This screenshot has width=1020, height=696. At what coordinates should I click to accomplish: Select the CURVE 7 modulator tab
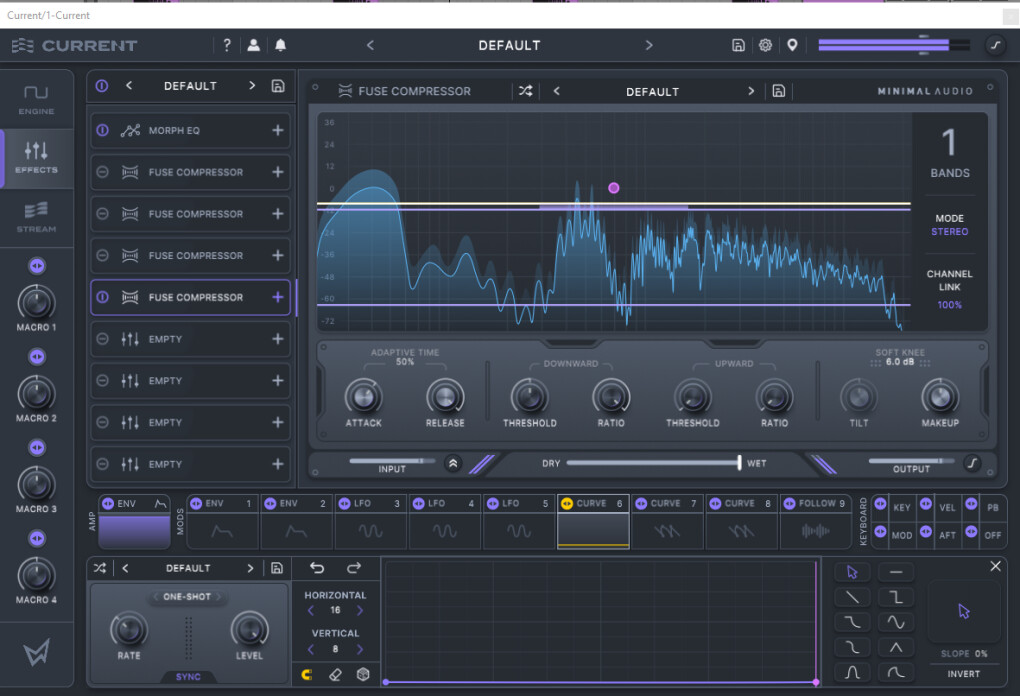667,522
